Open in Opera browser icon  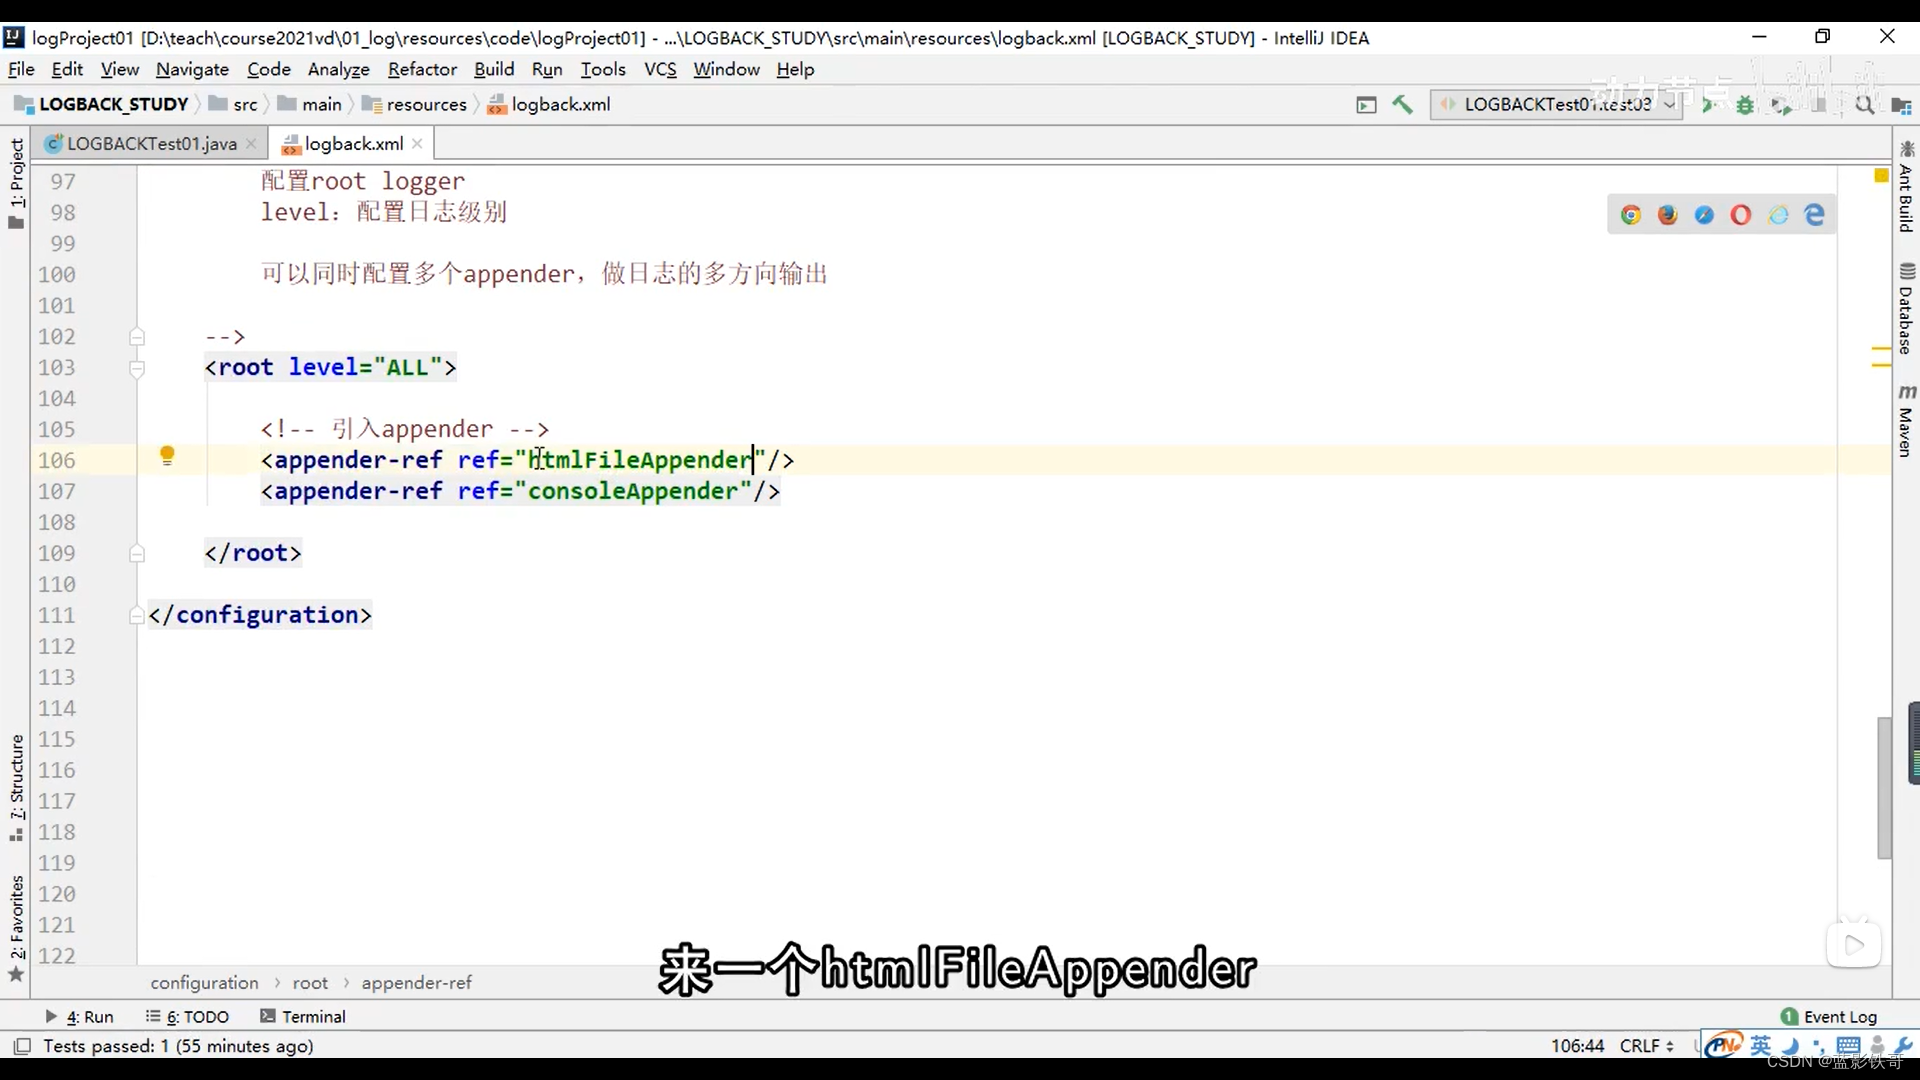coord(1741,215)
